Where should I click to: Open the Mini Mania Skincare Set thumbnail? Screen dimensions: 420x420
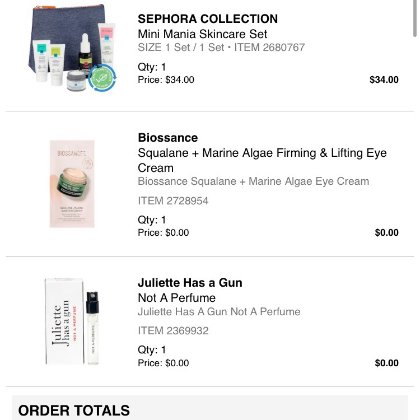point(72,49)
